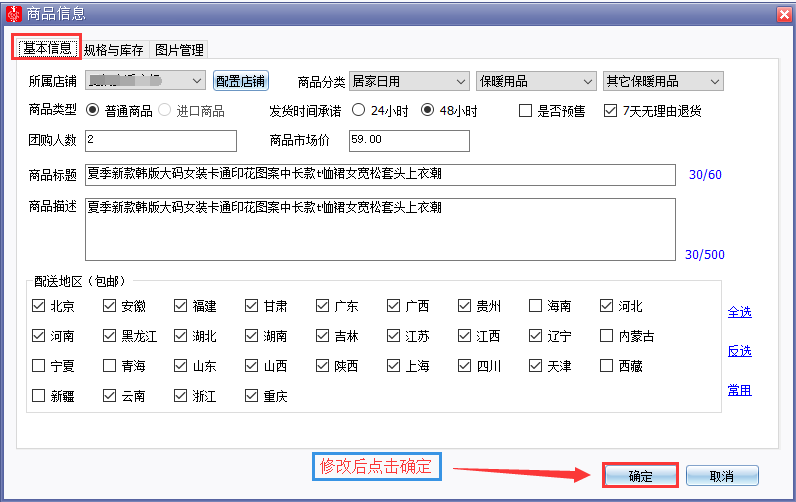
Task: Toggle the 7天无理由退货 checkbox
Action: point(610,111)
